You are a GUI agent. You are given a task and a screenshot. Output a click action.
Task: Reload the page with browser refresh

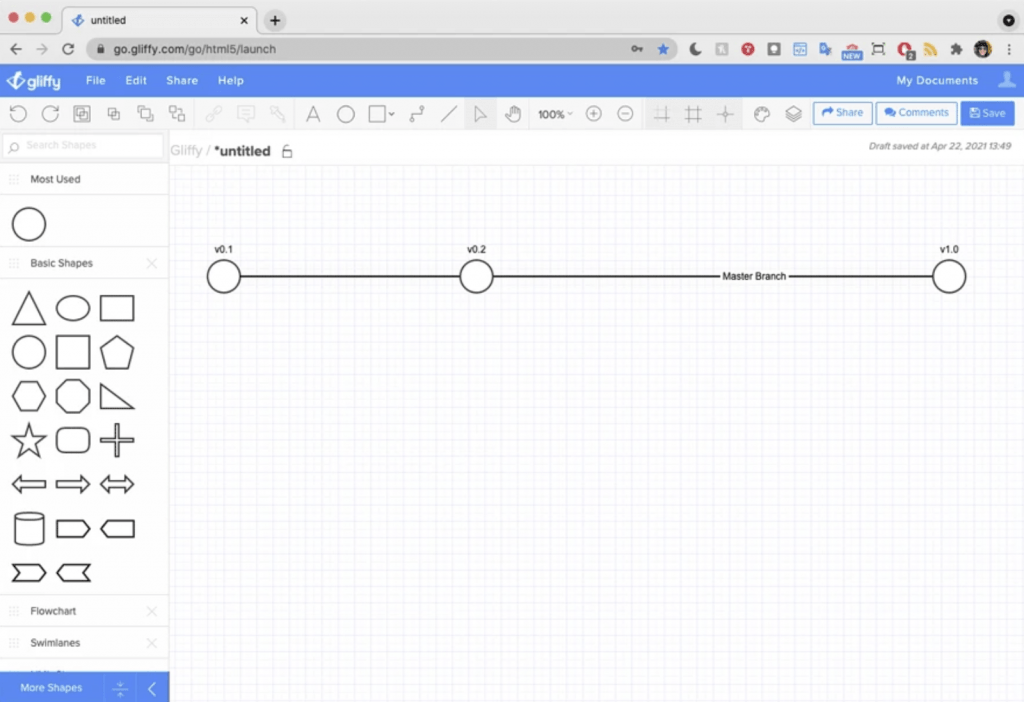point(68,49)
